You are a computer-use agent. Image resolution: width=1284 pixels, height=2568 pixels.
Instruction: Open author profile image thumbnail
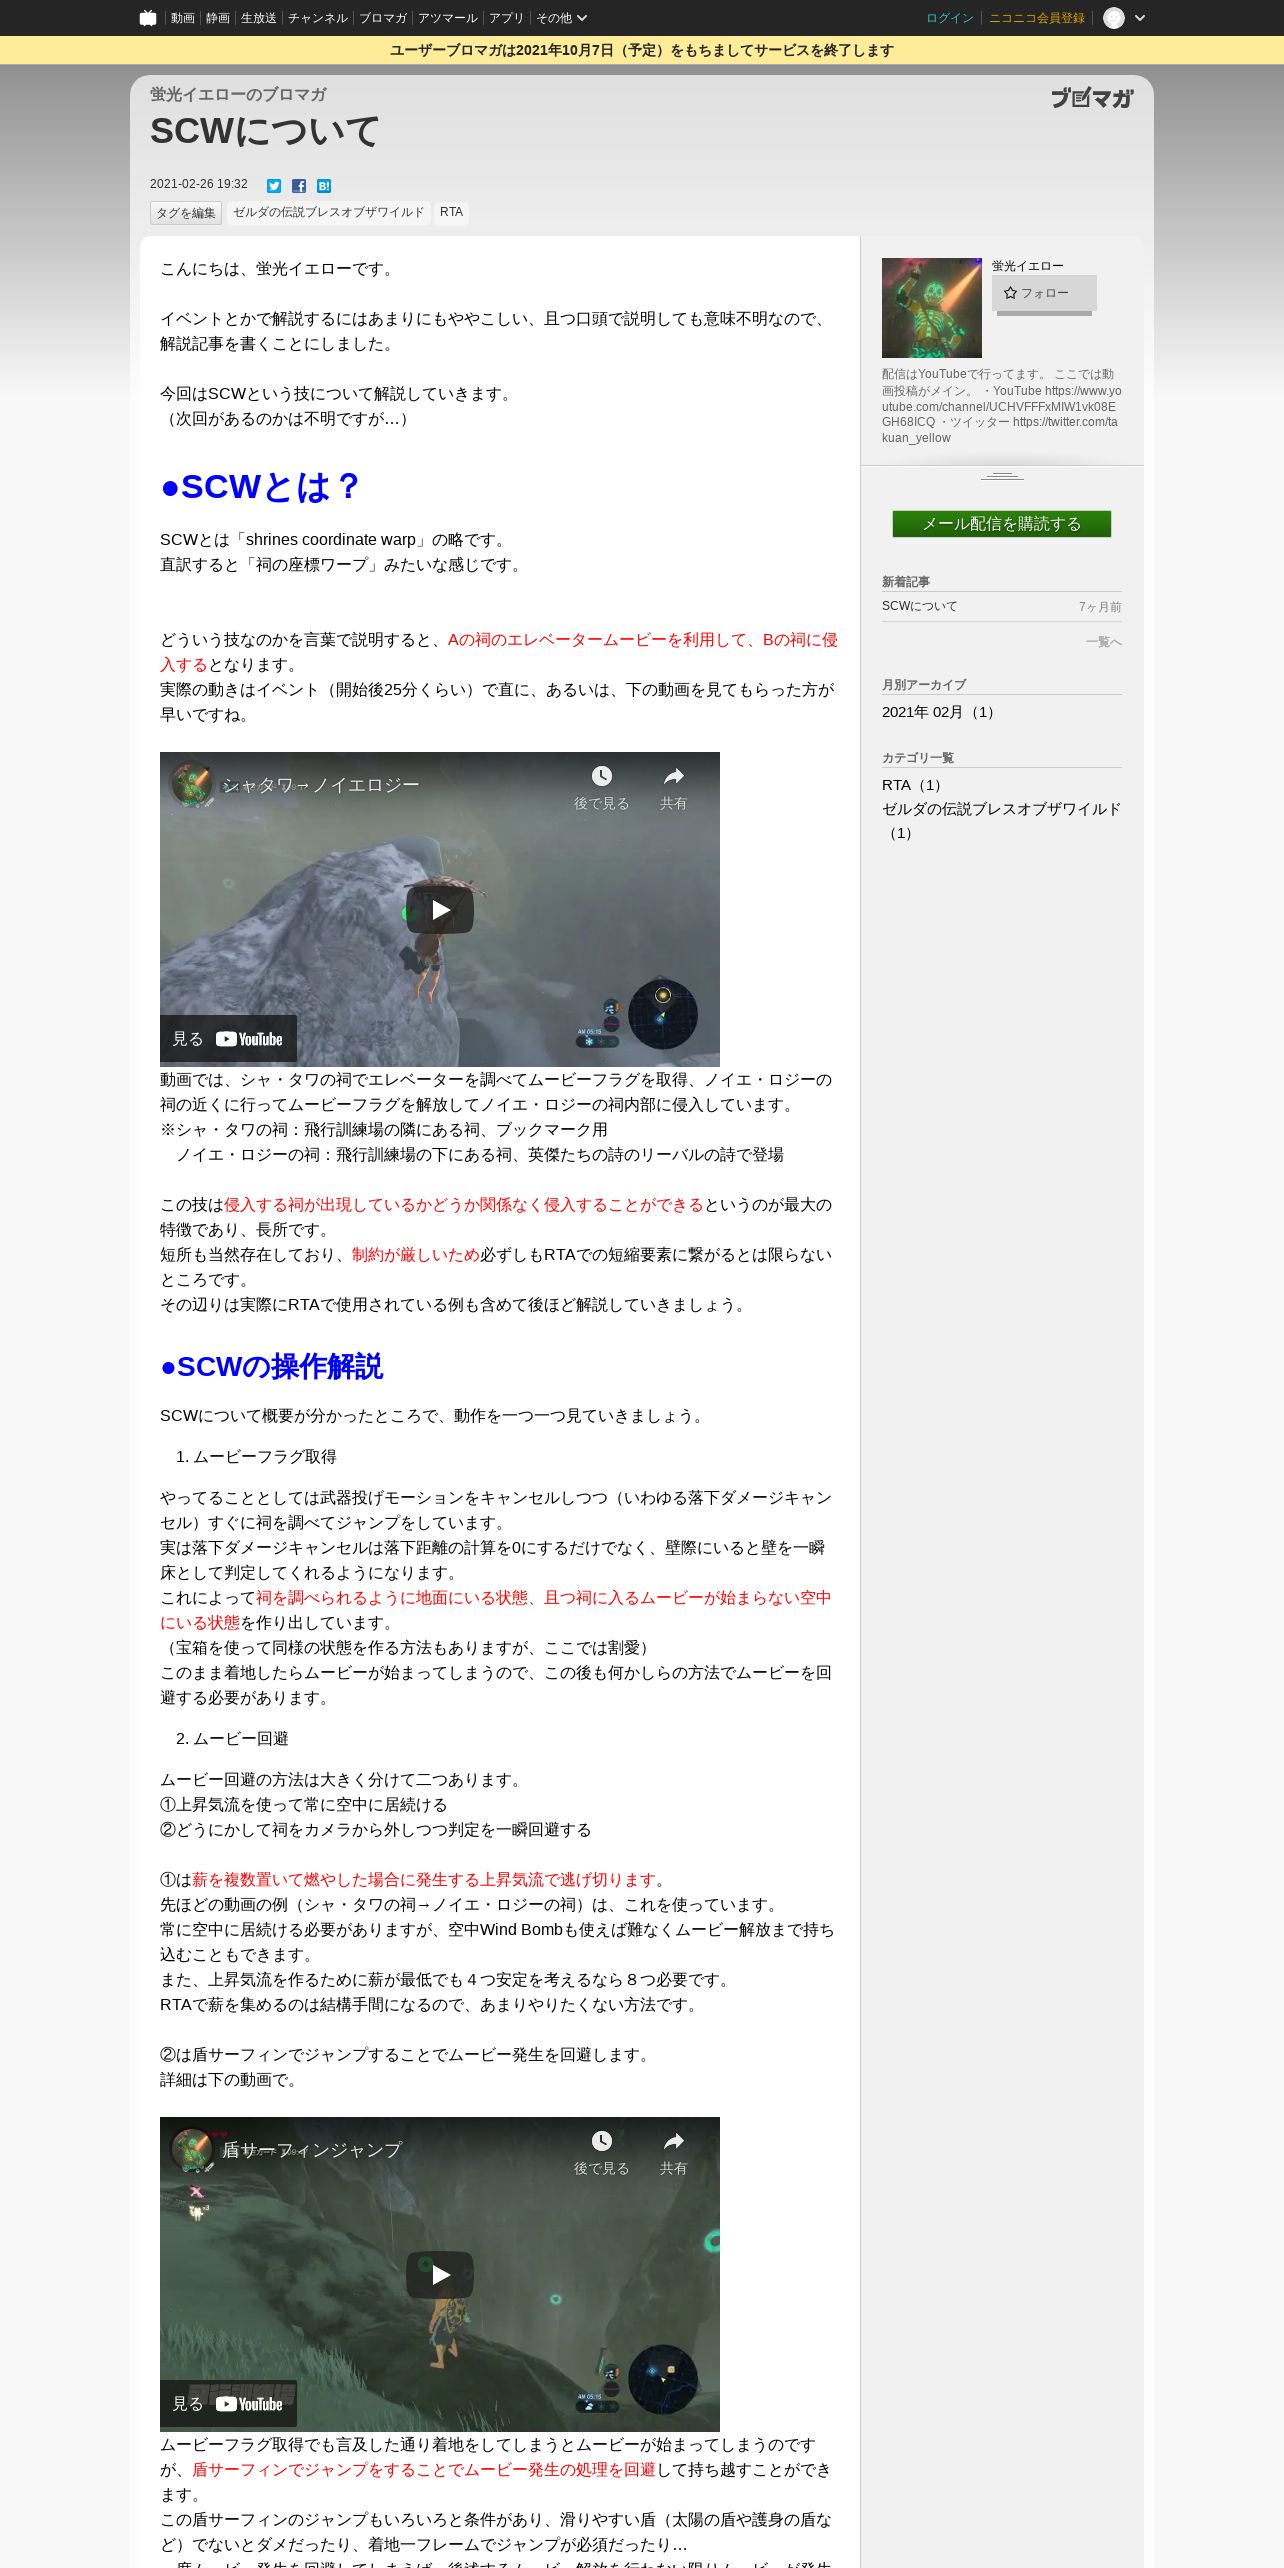pos(932,308)
